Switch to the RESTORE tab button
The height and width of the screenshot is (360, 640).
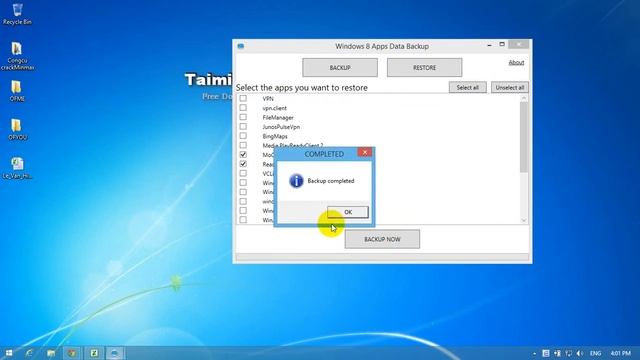[x=424, y=67]
